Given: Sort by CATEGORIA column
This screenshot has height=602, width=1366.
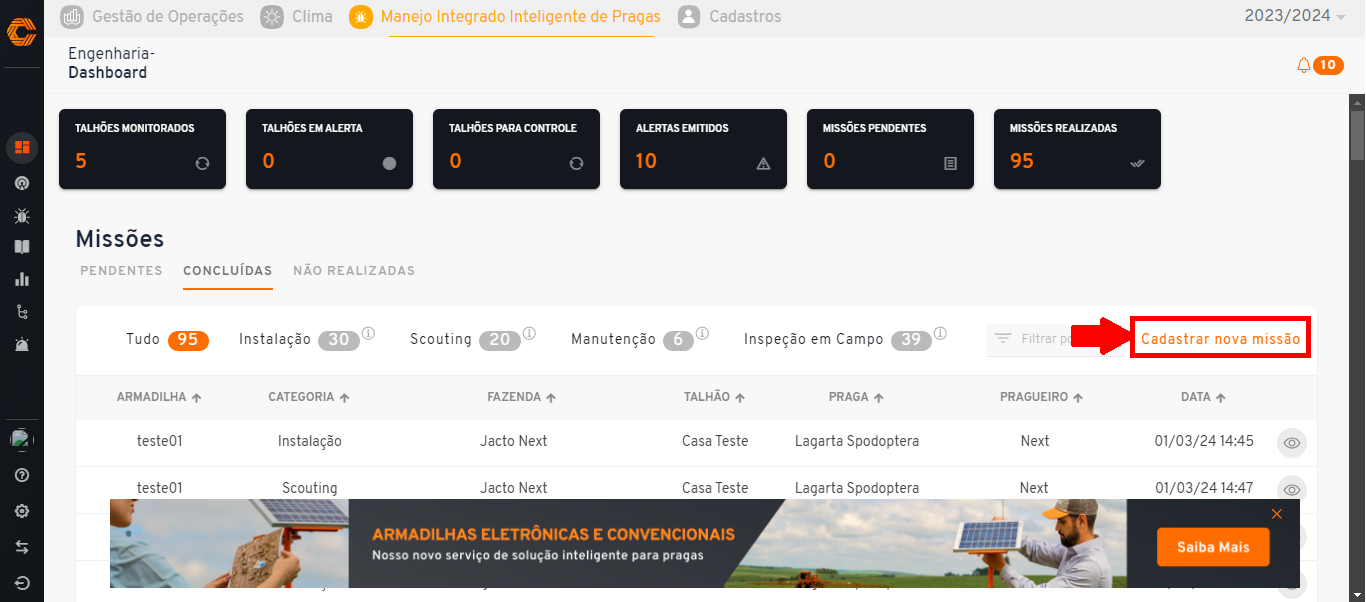Looking at the screenshot, I should tap(309, 397).
